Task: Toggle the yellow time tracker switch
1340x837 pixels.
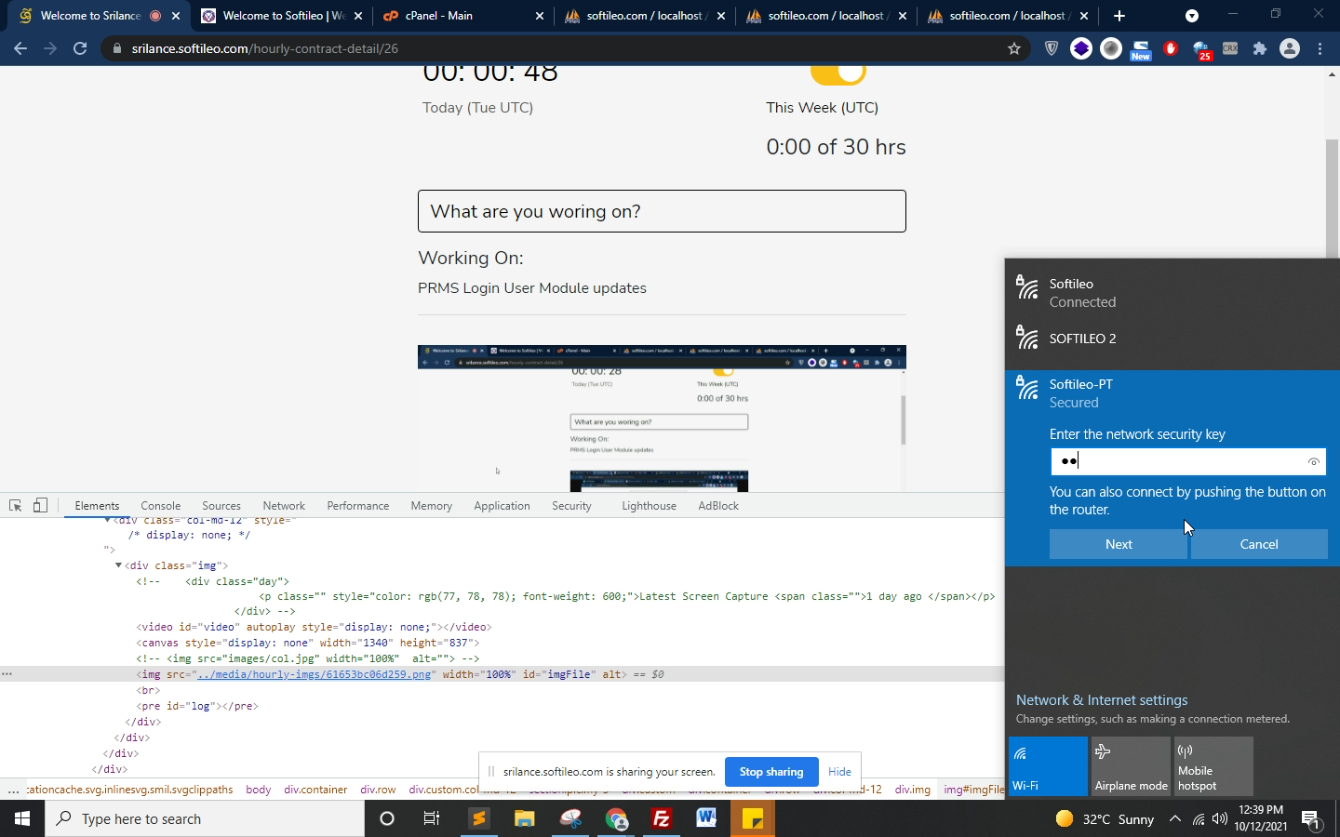Action: (x=838, y=73)
